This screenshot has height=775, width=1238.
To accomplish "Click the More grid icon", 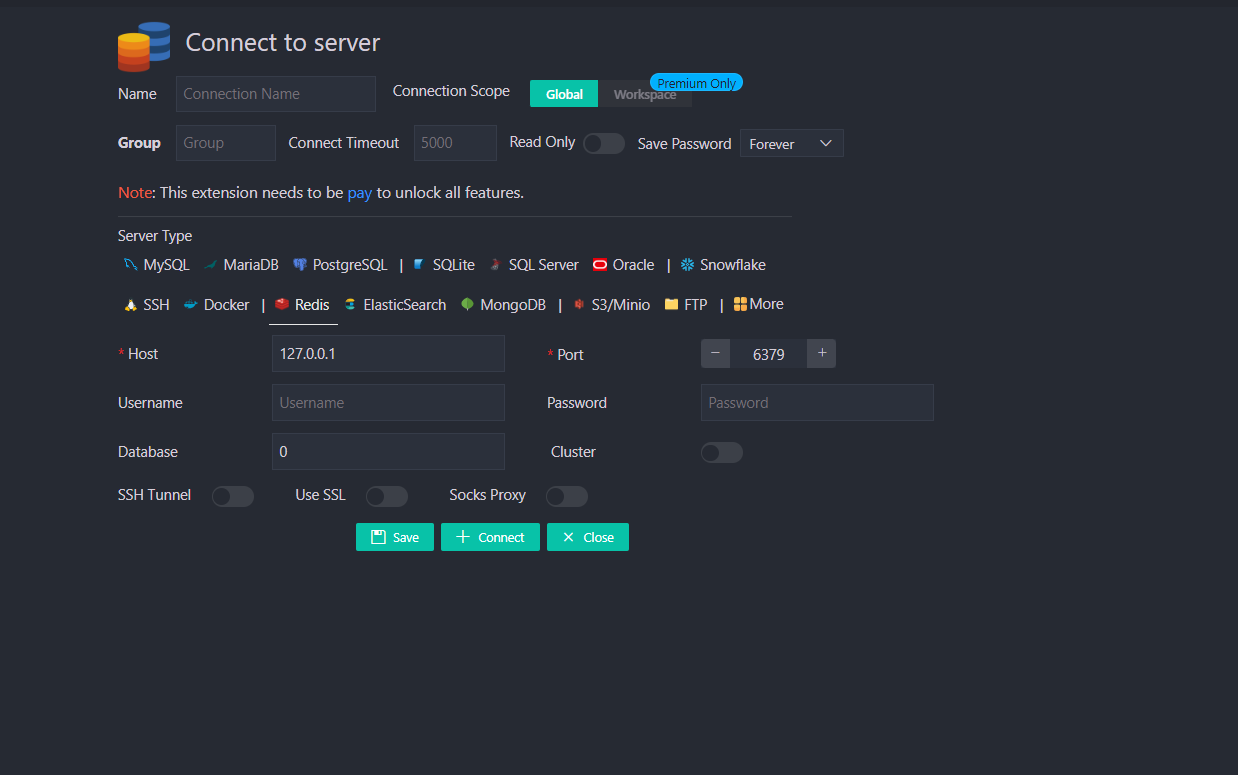I will 740,304.
